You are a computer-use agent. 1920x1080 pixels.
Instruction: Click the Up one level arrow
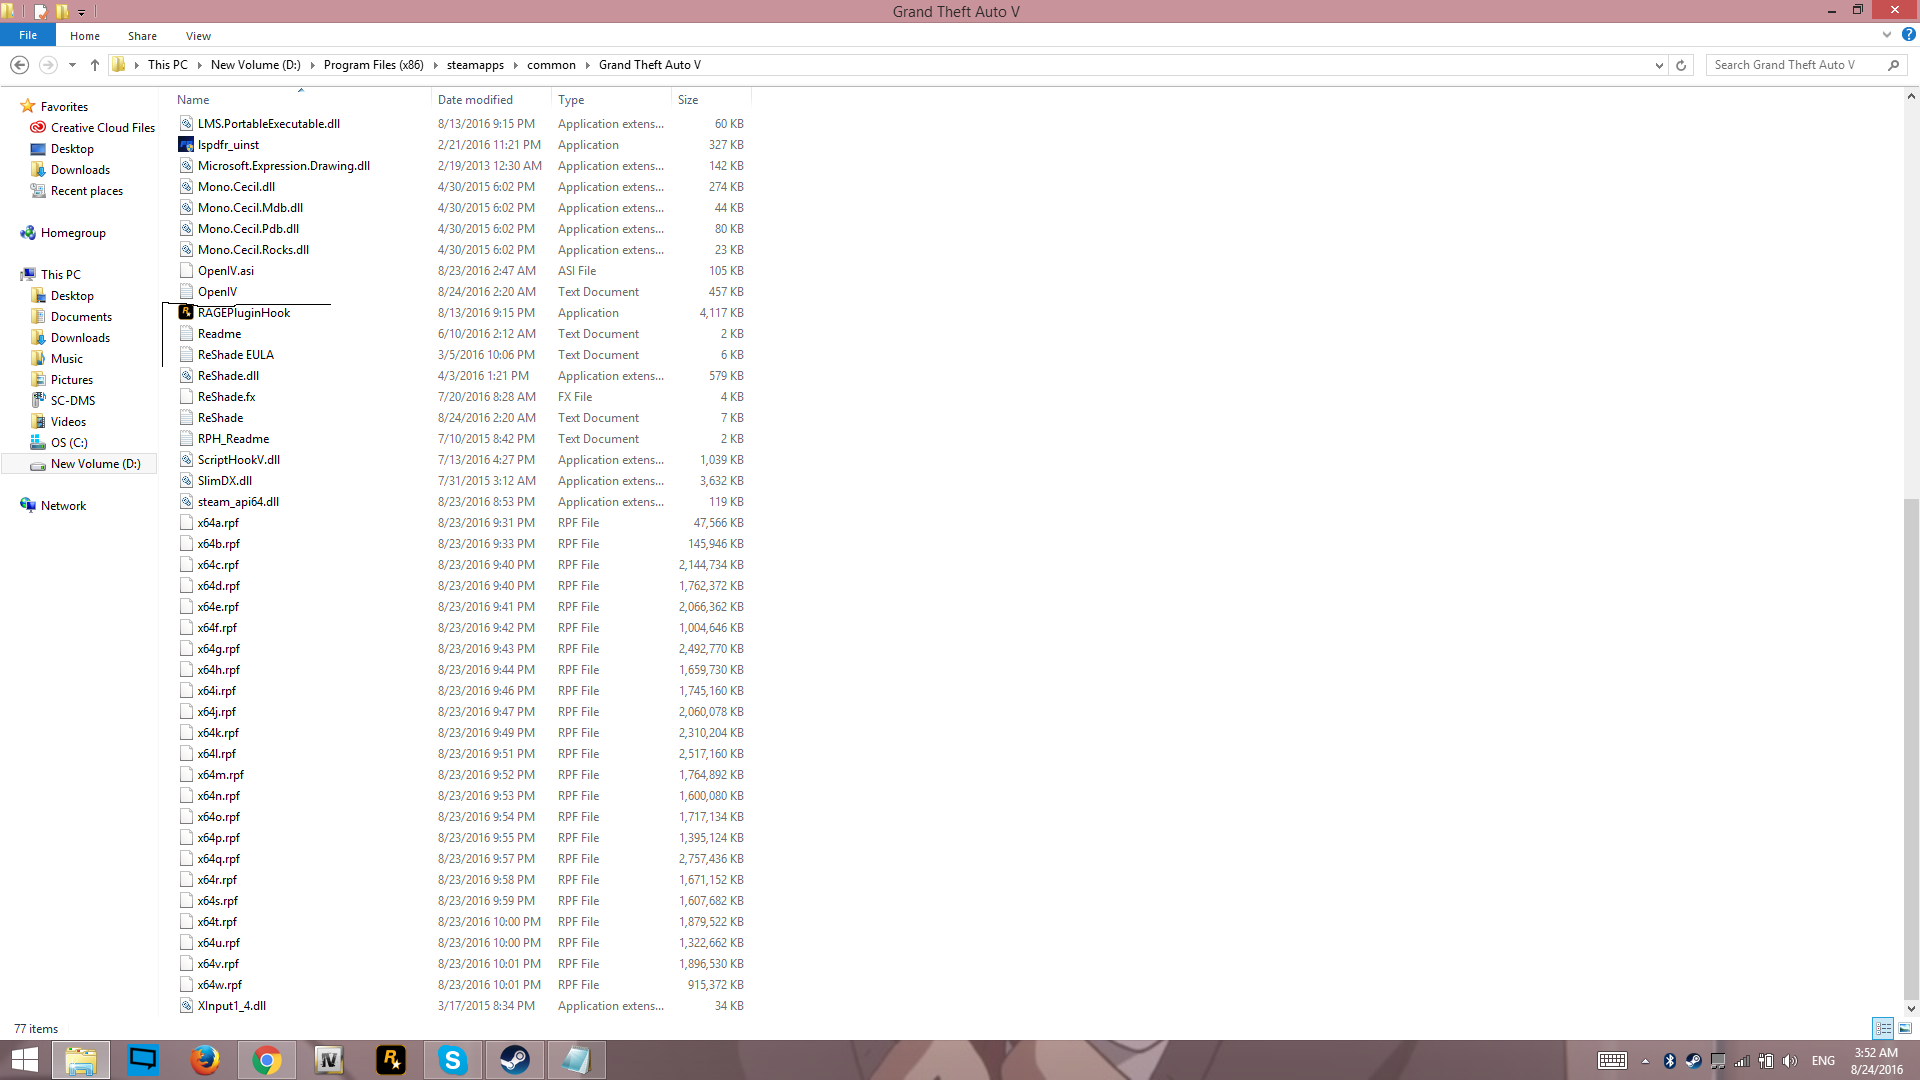click(95, 65)
